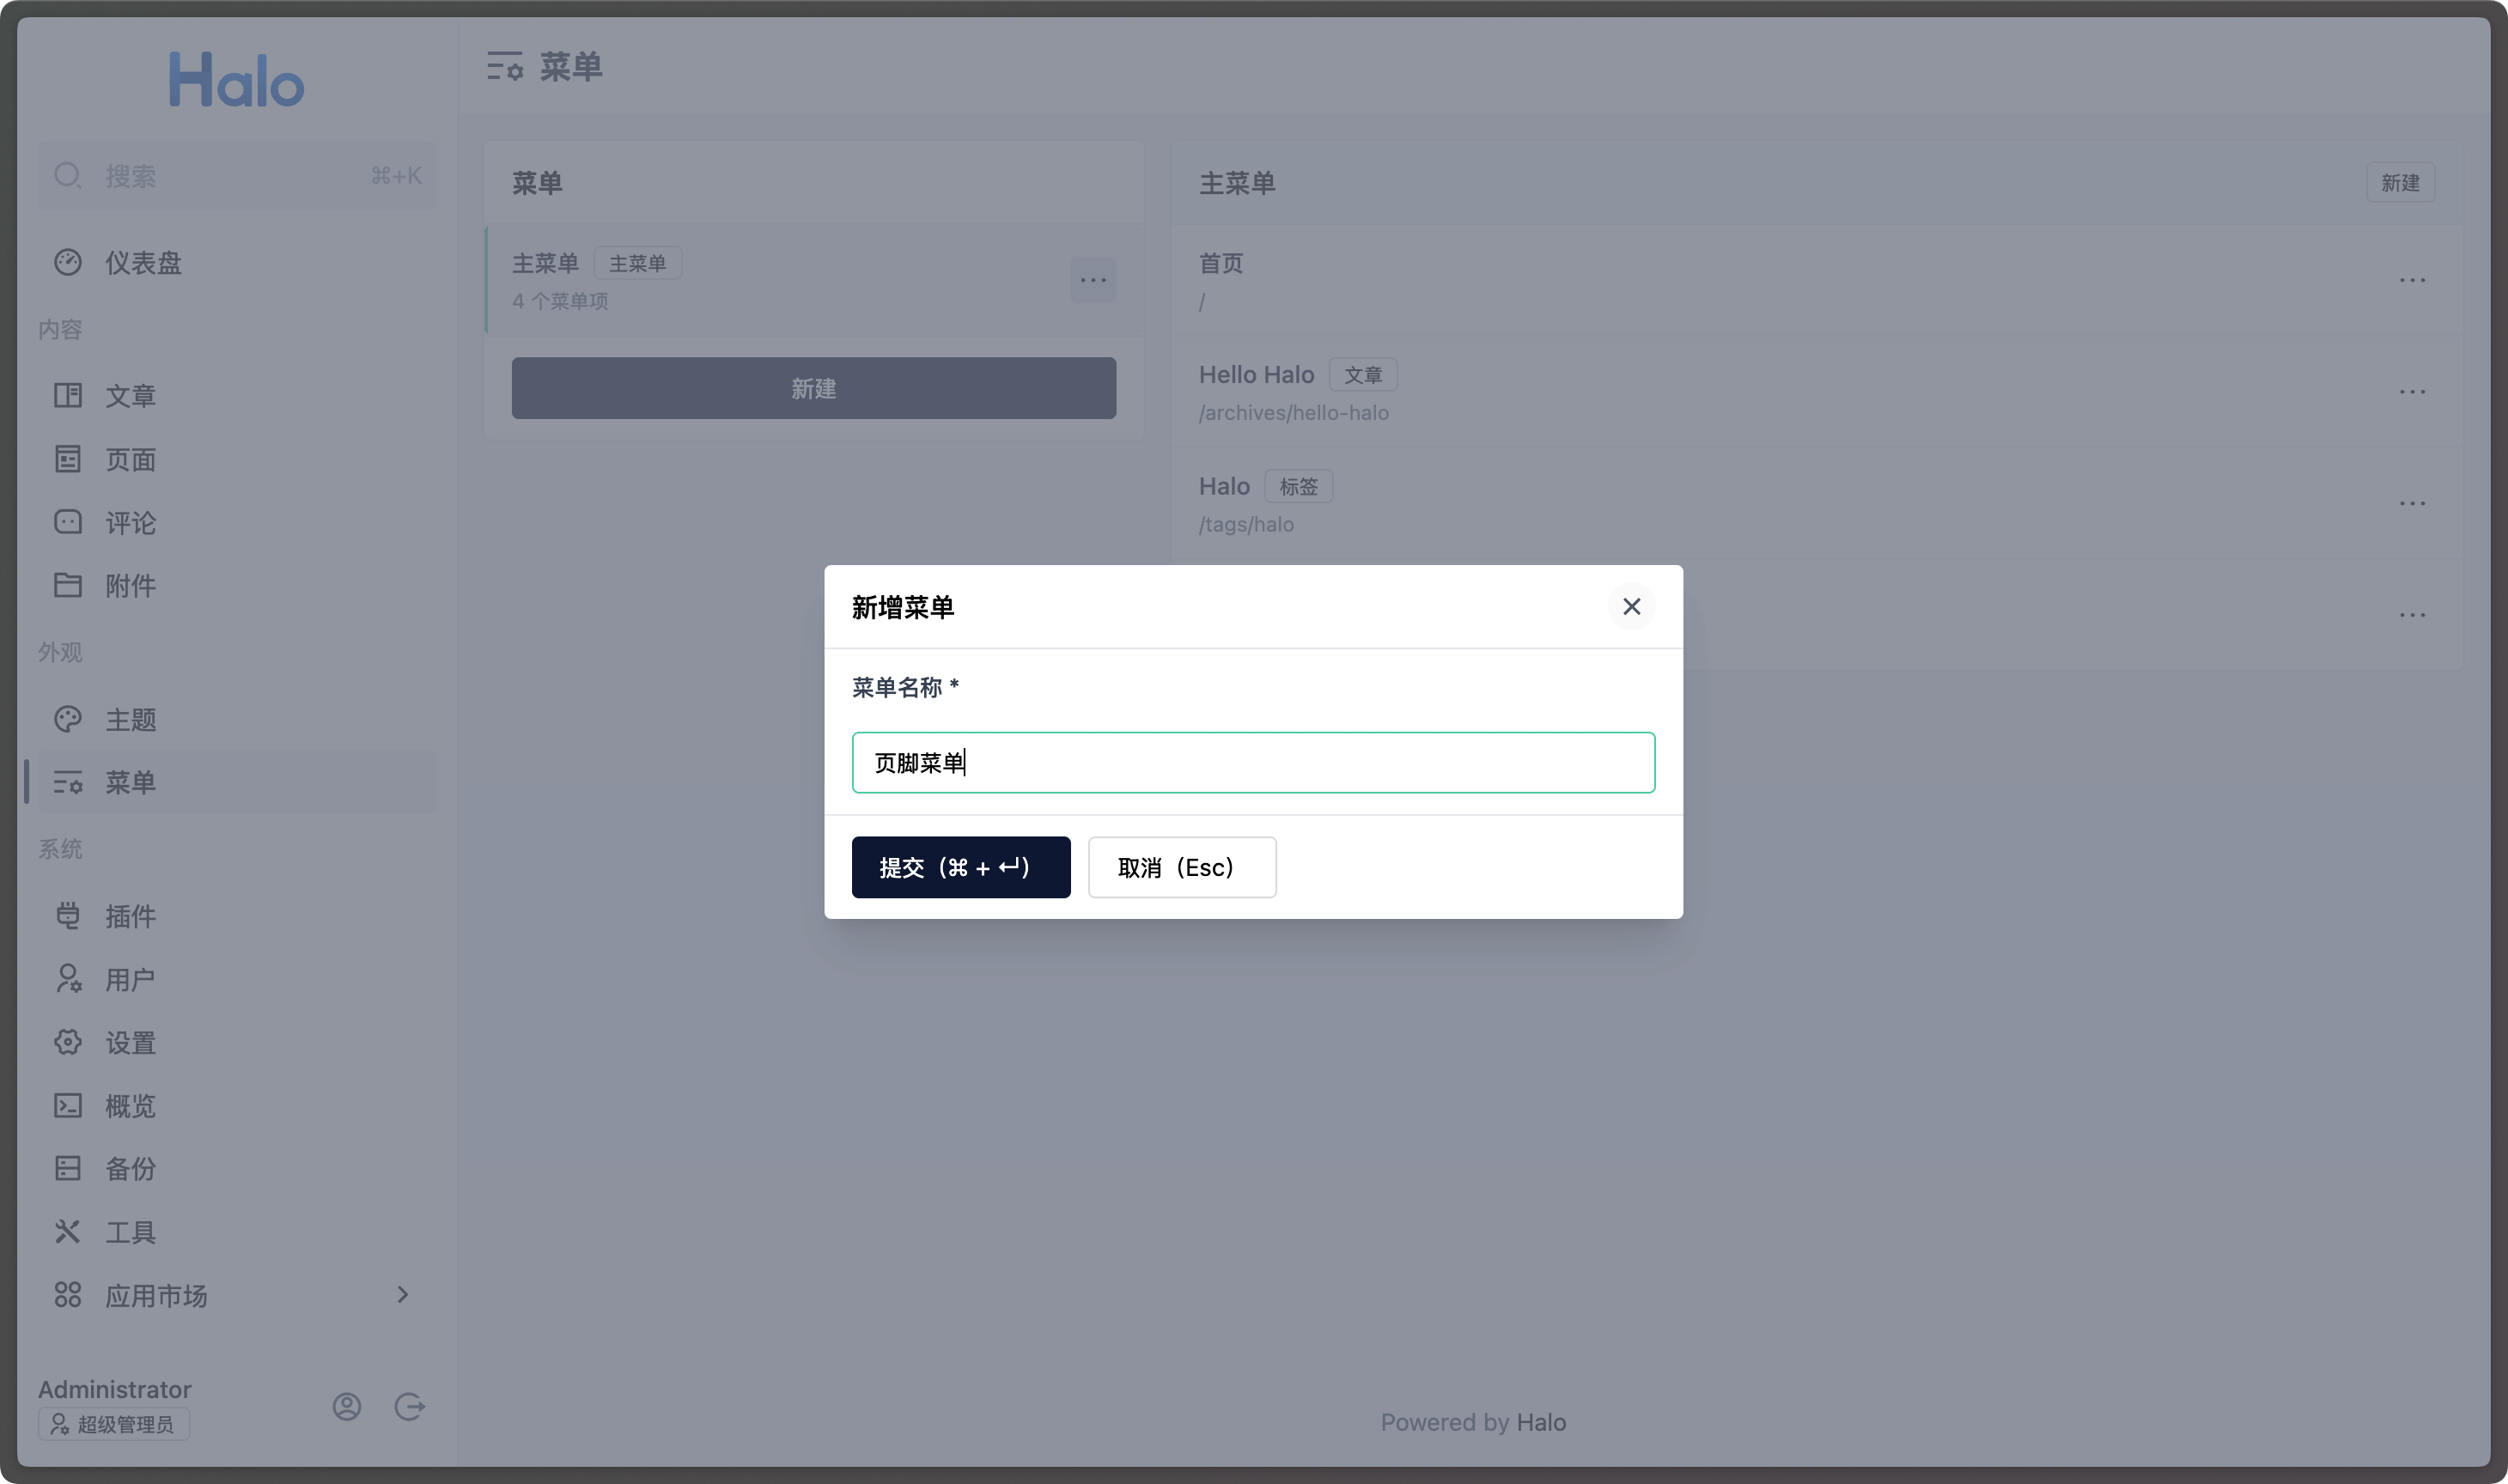Click the 附件 attachments icon
The width and height of the screenshot is (2508, 1484).
coord(68,585)
